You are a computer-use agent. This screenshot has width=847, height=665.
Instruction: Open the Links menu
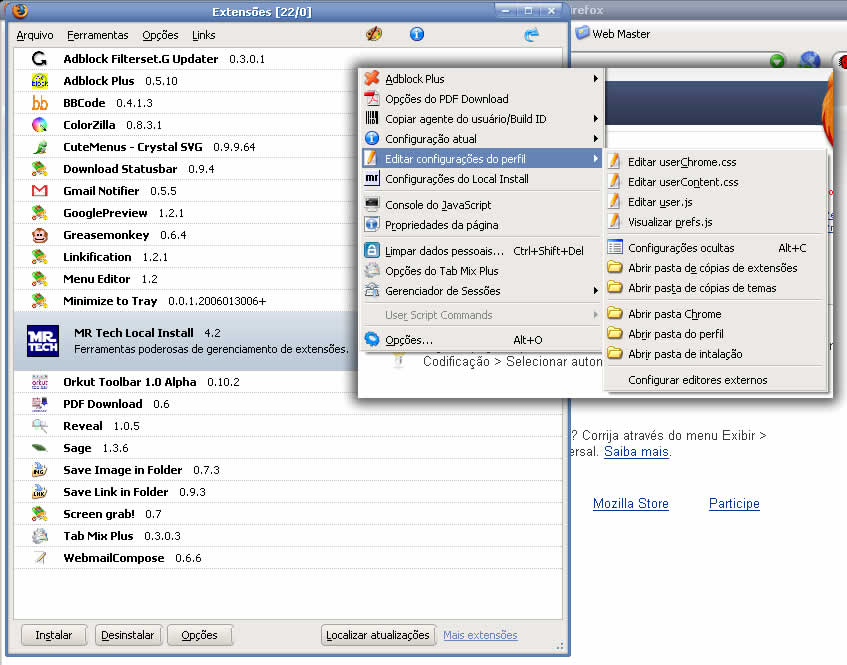coord(204,35)
